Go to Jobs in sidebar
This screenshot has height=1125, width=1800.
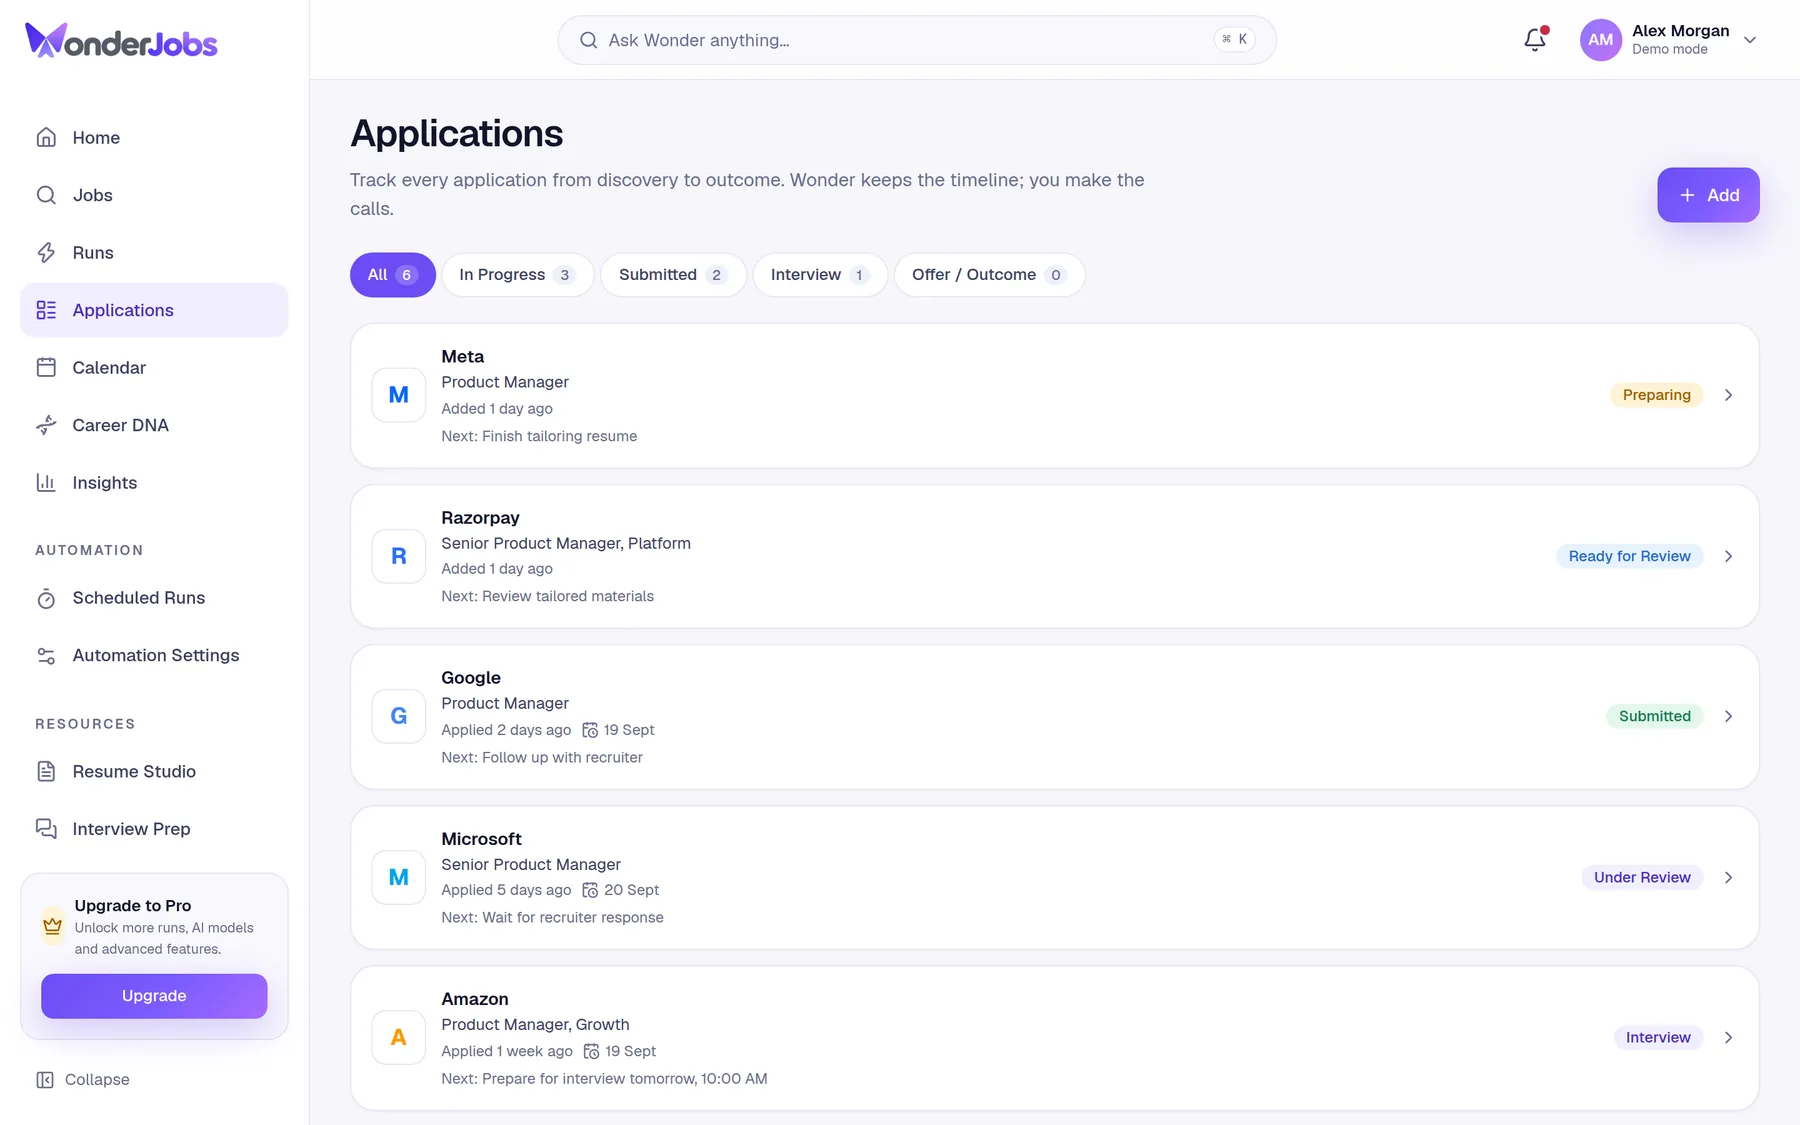click(x=154, y=195)
